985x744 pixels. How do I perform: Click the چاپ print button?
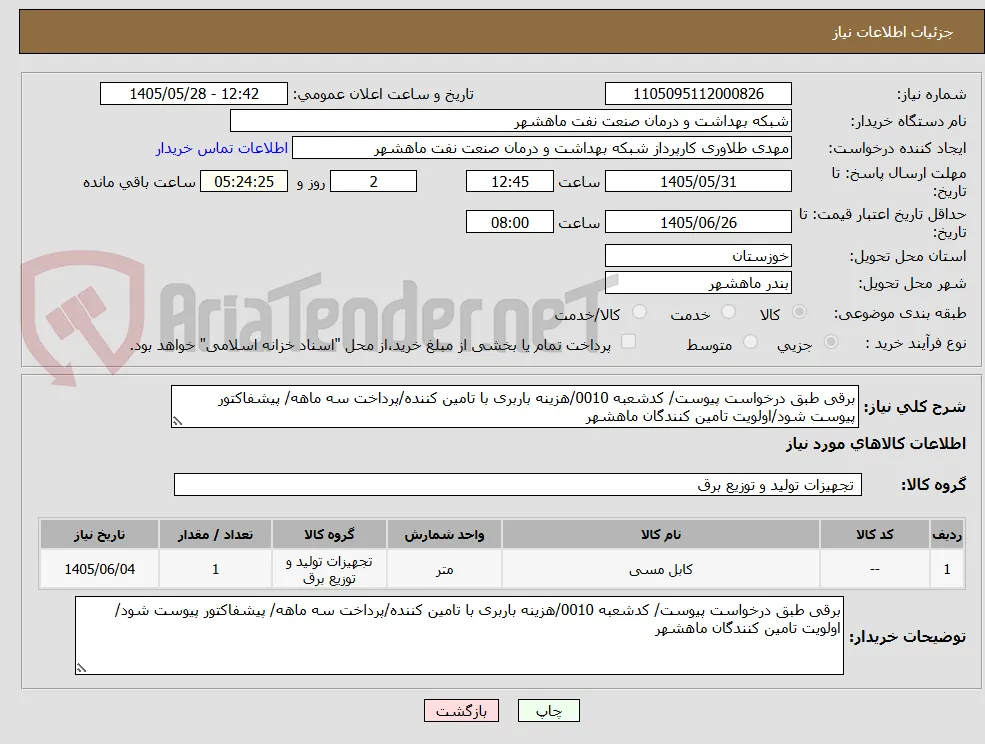tap(548, 711)
